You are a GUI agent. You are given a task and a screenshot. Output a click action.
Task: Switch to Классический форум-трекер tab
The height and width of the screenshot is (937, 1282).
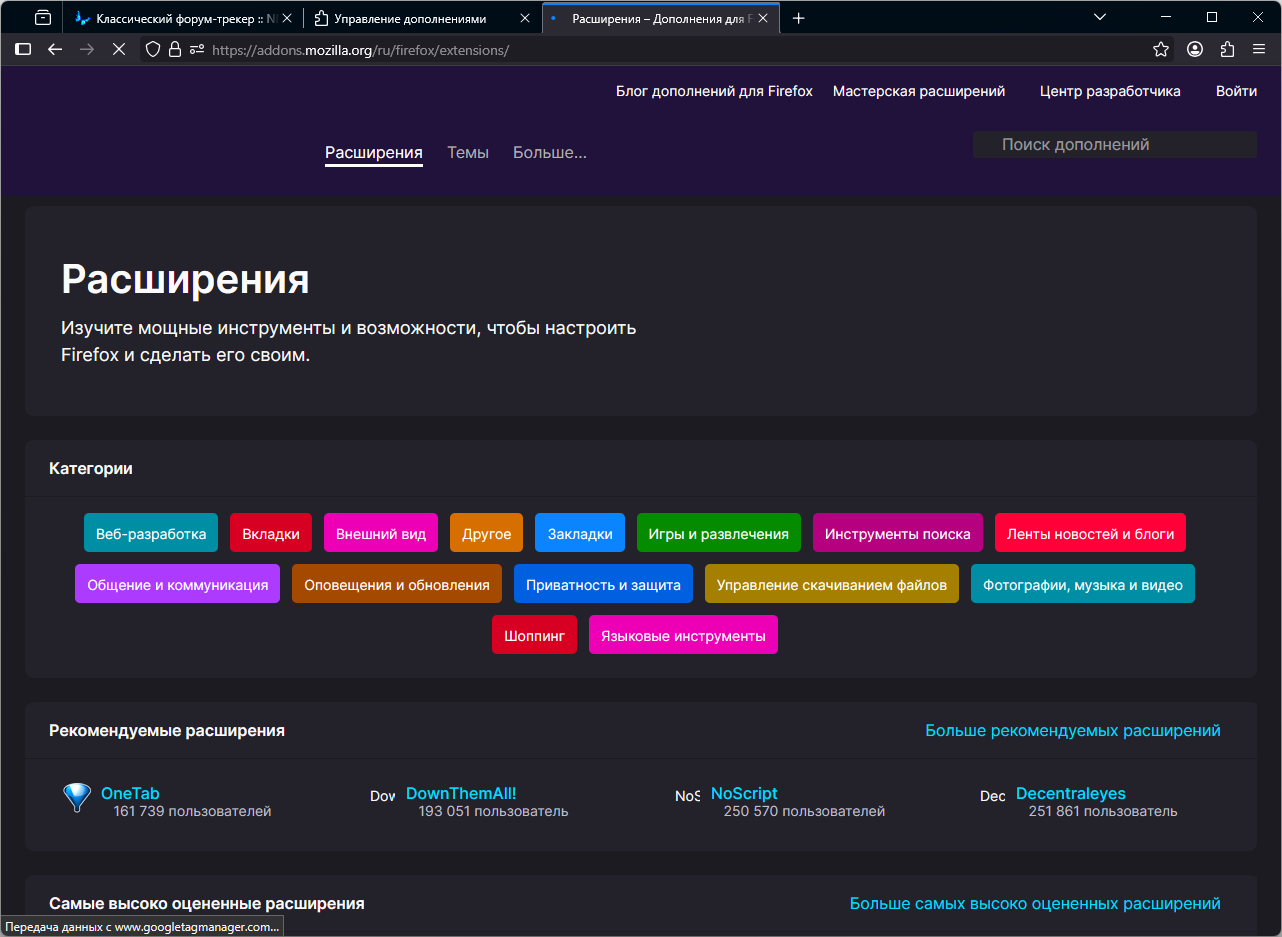point(183,18)
